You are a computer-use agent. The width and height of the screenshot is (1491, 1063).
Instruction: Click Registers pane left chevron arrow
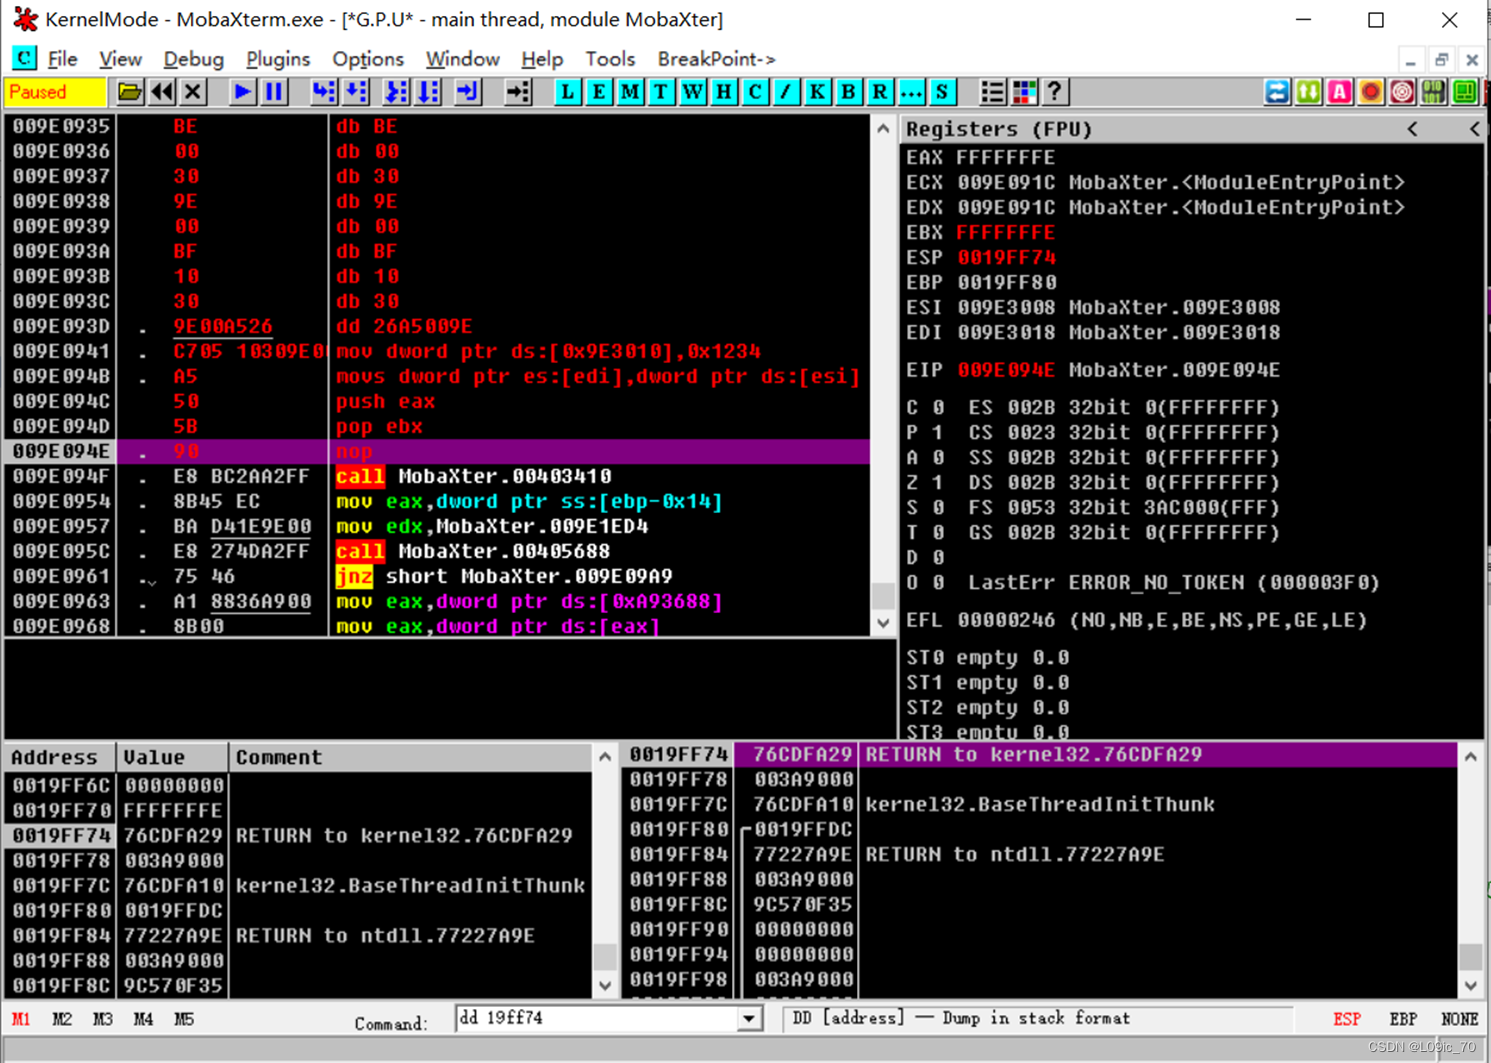[1412, 129]
